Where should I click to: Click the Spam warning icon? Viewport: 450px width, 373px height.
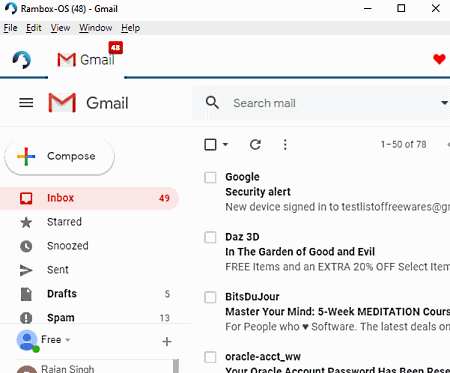[26, 318]
